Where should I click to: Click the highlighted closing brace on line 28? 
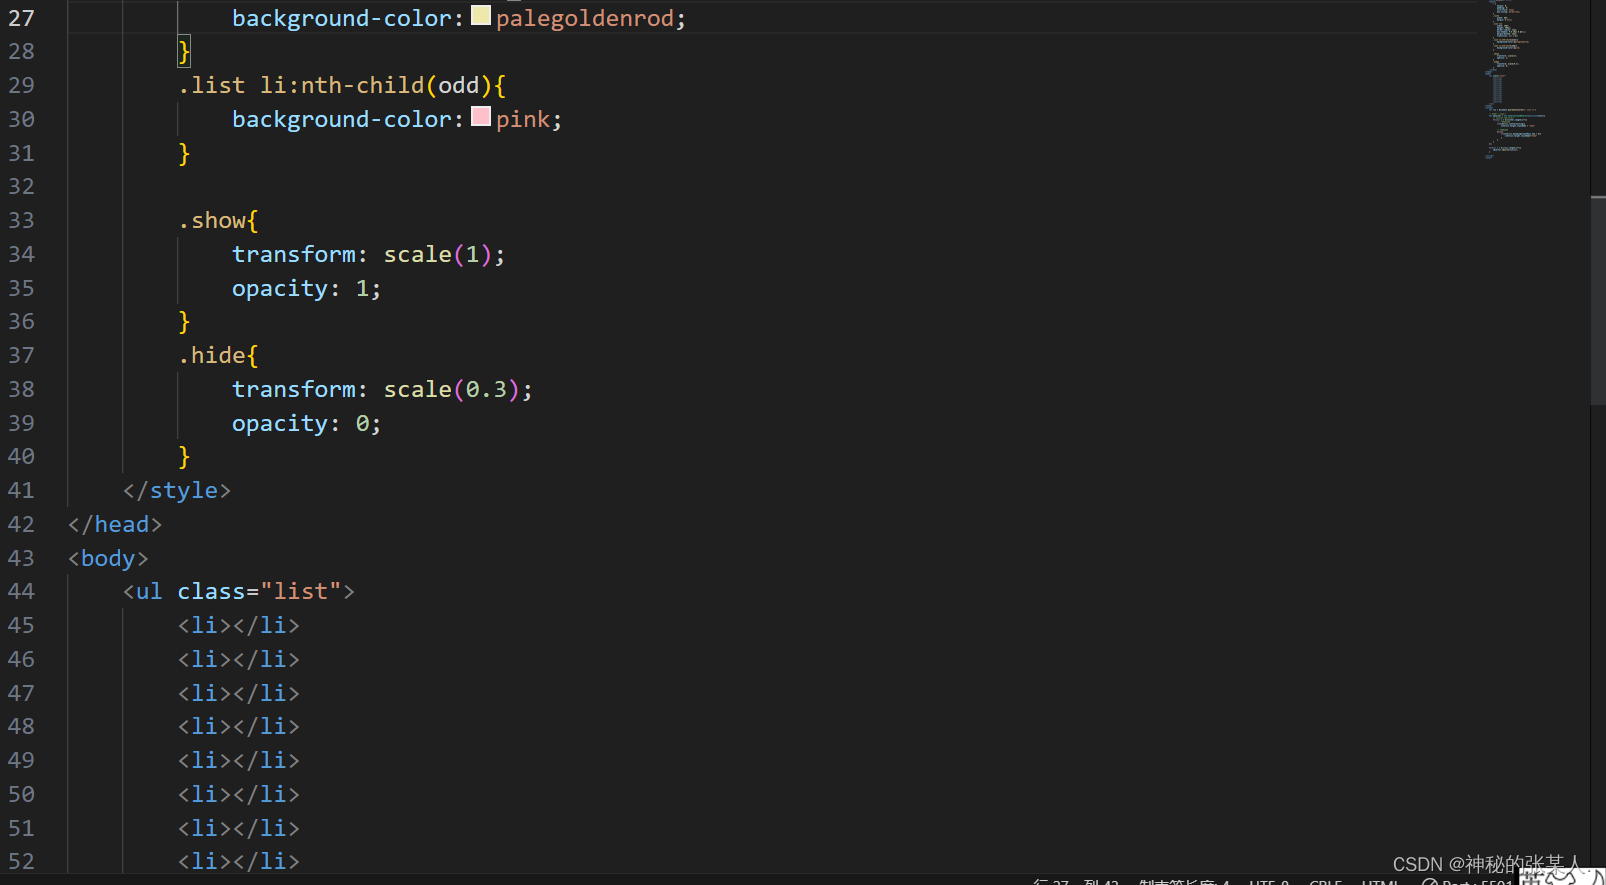pyautogui.click(x=184, y=51)
